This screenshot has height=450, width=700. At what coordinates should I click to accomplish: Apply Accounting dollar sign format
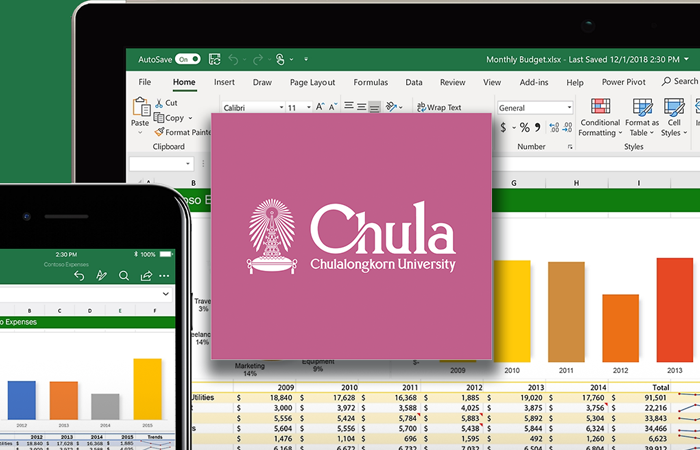click(x=503, y=128)
